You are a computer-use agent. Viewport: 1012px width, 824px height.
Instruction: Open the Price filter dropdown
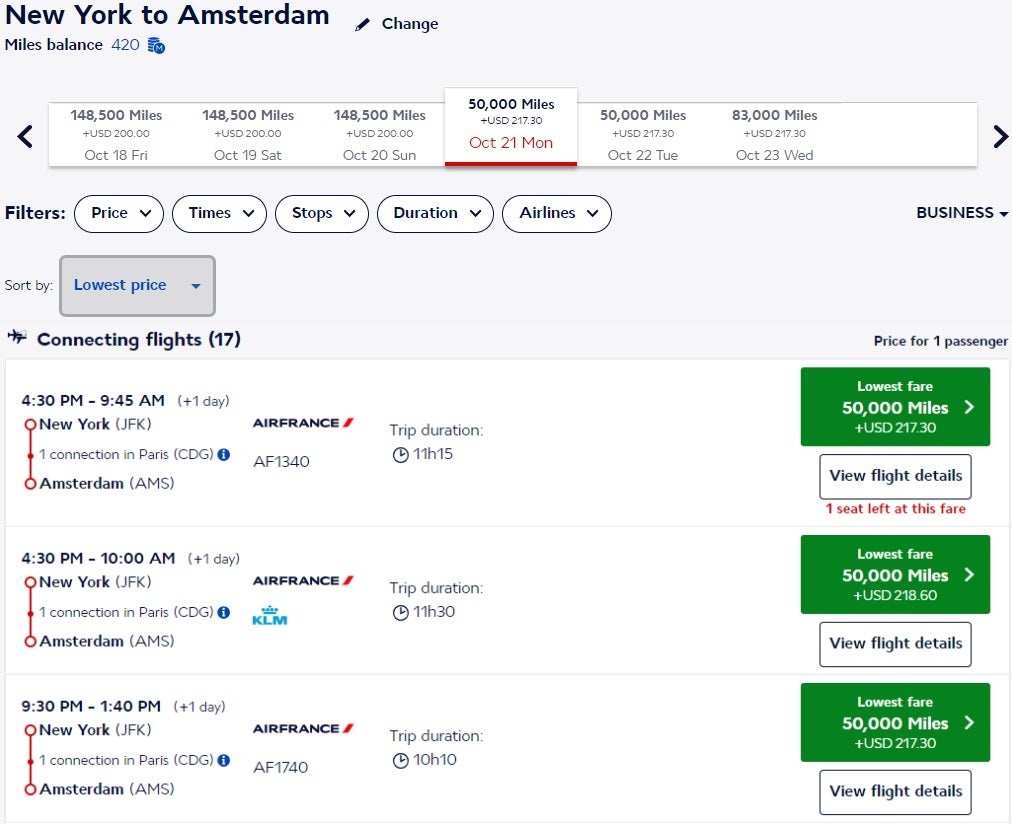119,214
